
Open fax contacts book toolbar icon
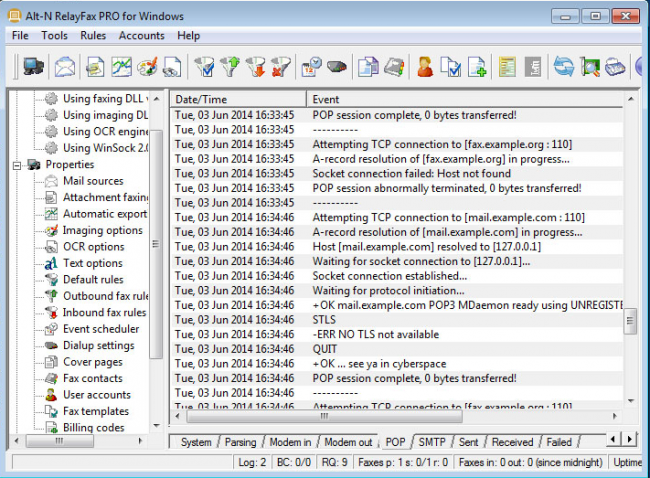(394, 67)
